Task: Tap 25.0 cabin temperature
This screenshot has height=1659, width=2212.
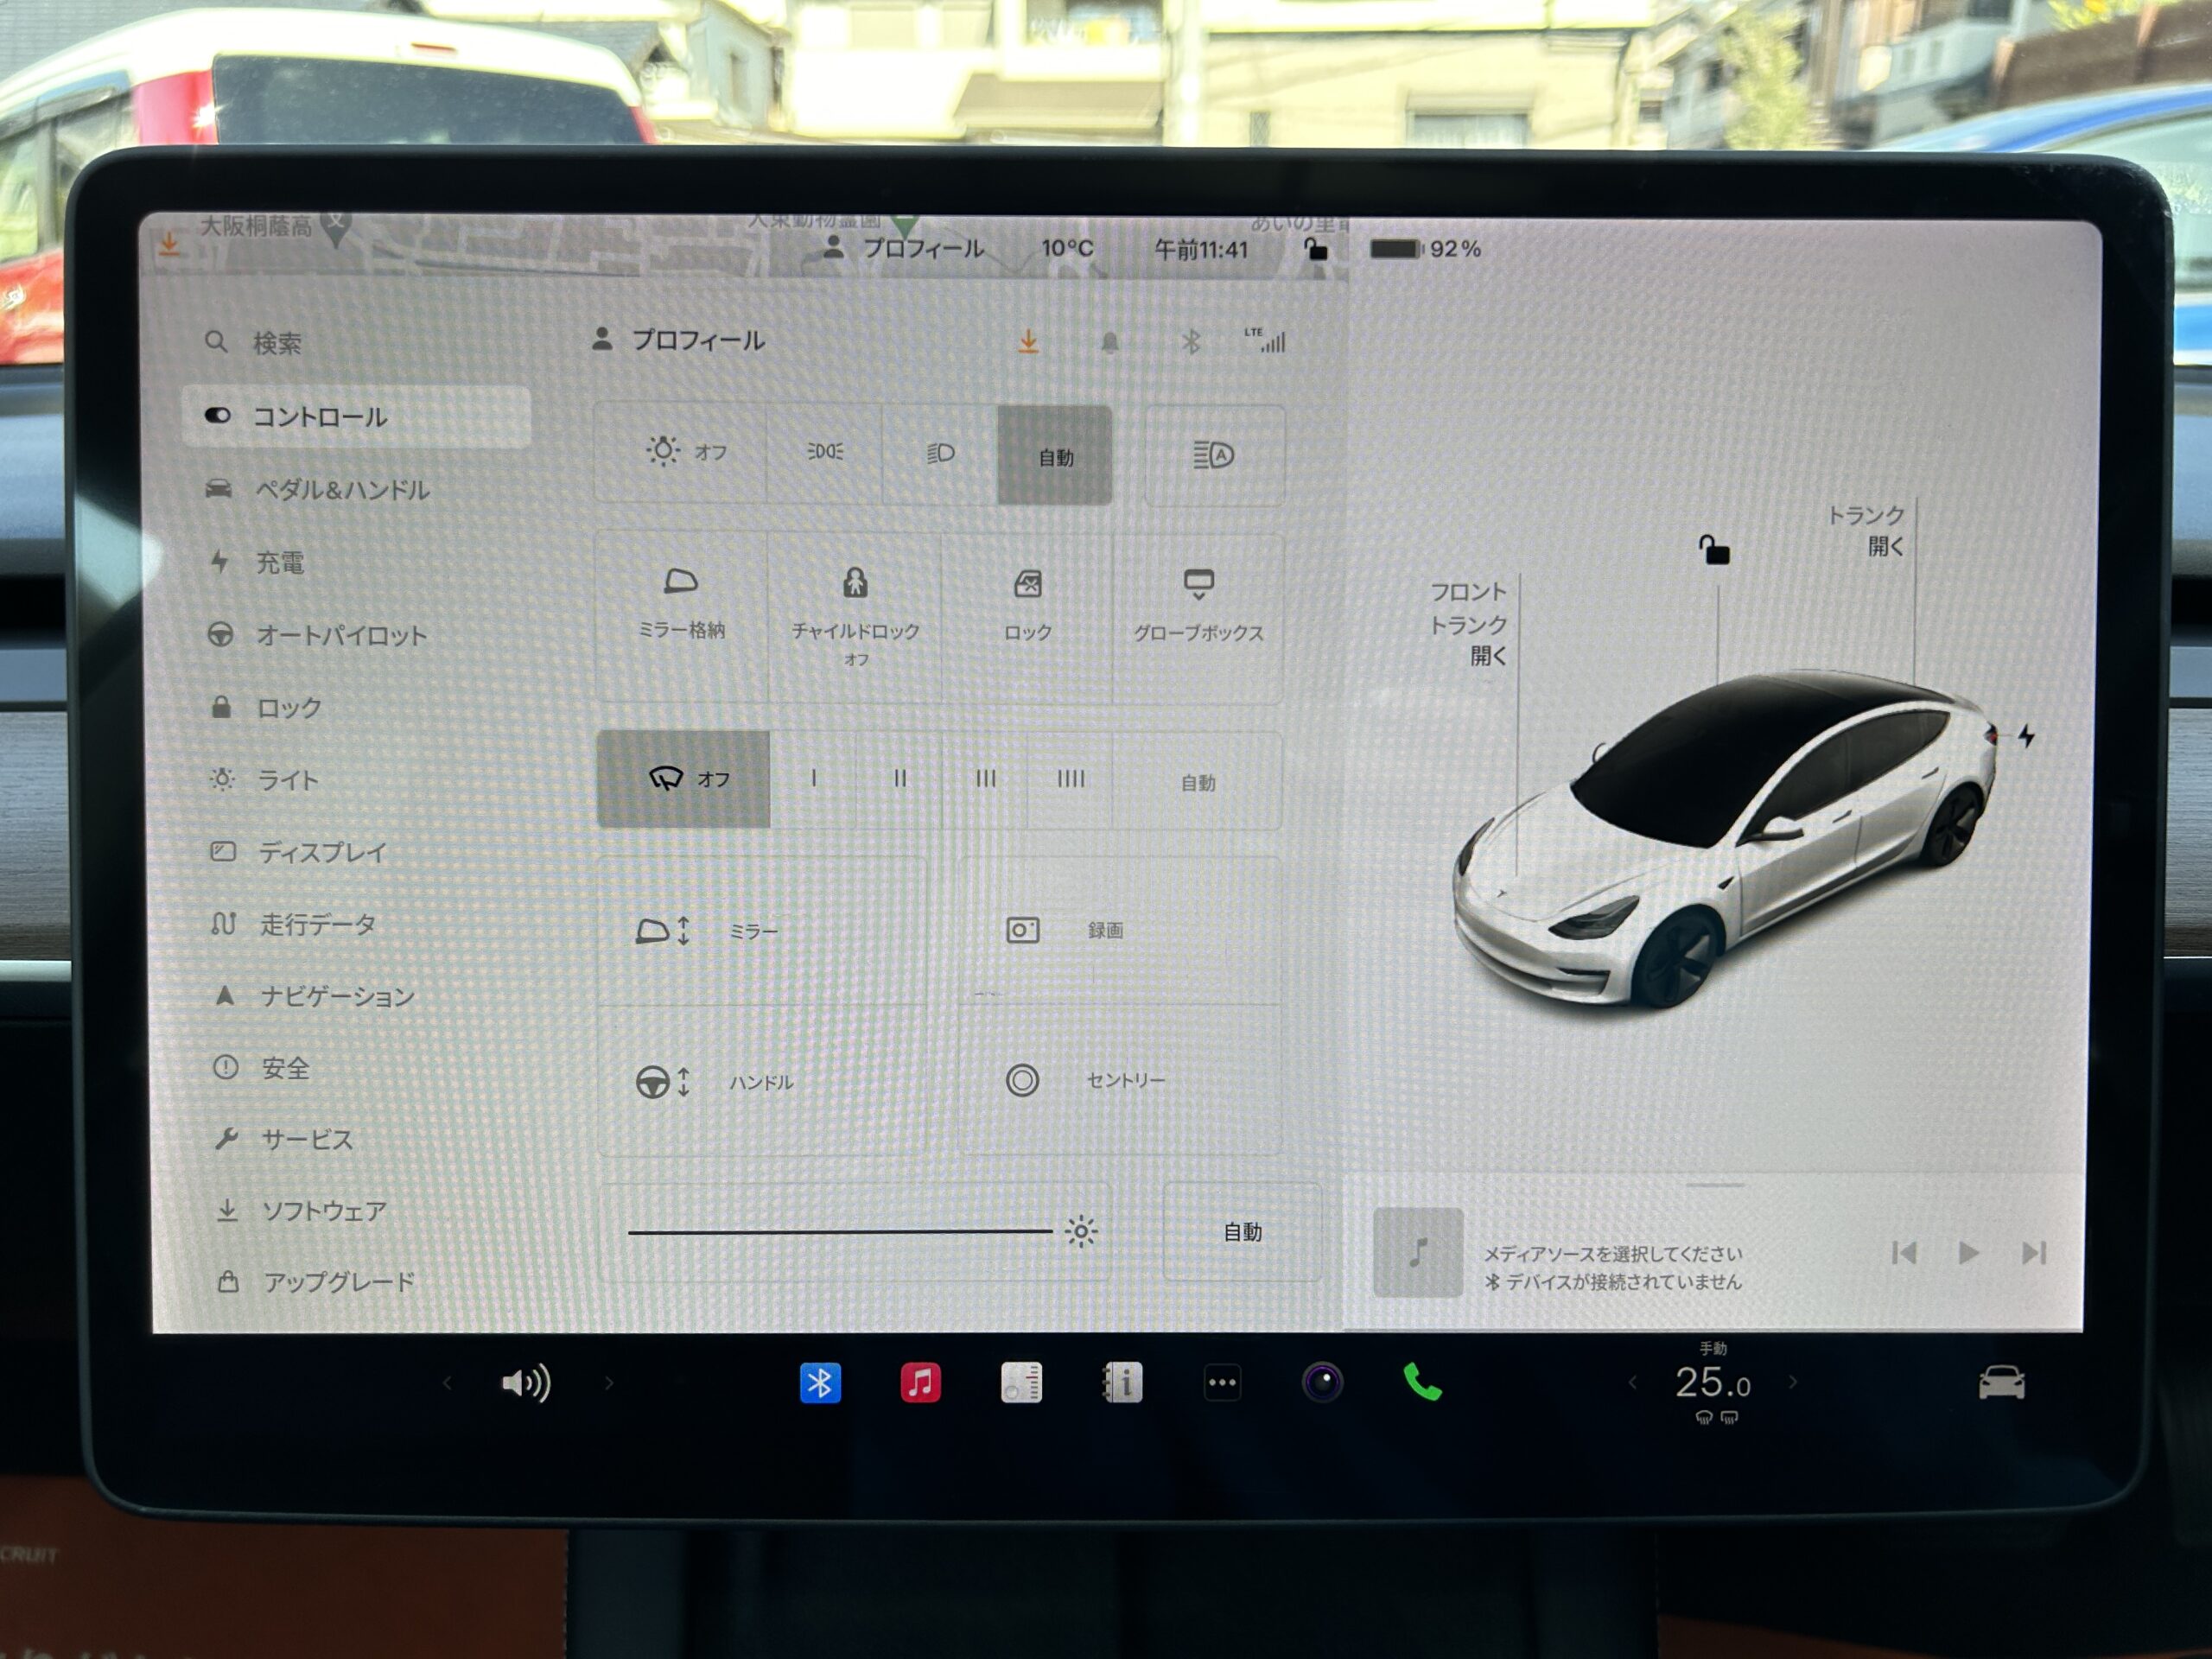Action: coord(1712,1383)
